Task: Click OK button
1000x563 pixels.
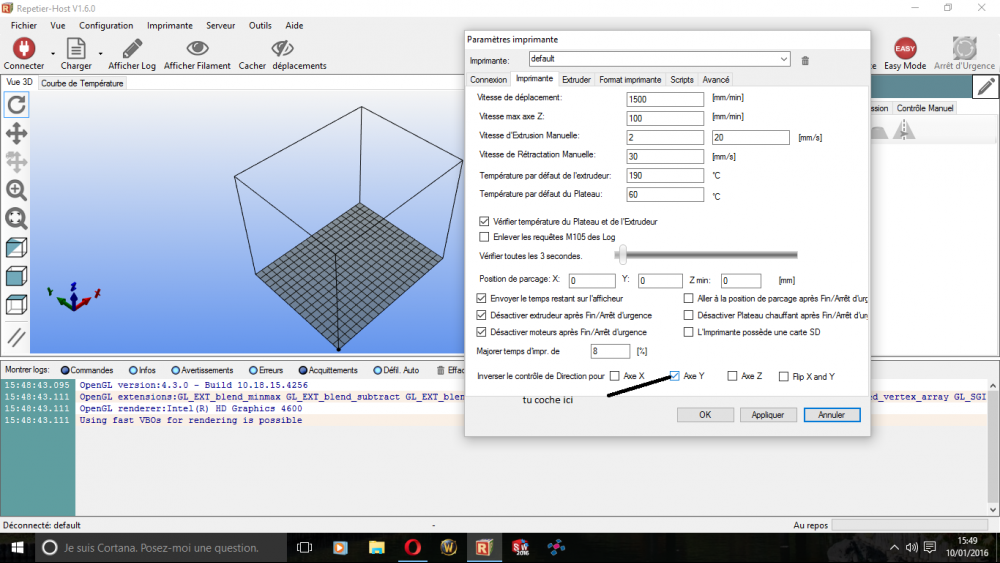Action: [705, 414]
